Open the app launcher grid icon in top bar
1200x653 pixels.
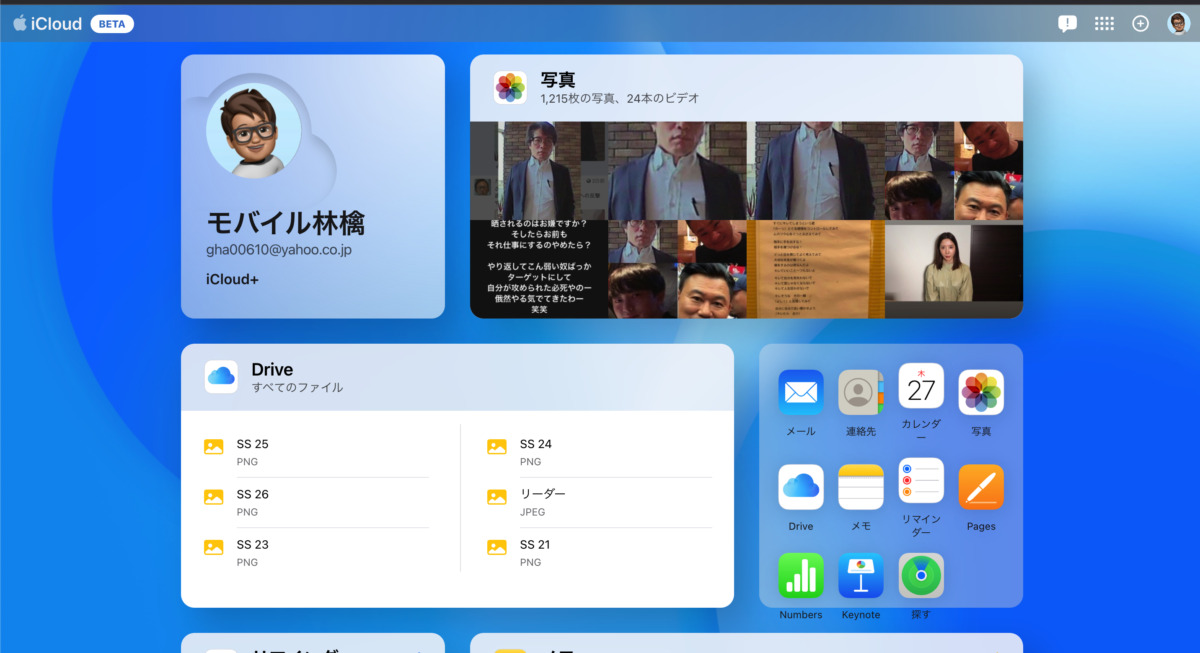coord(1104,23)
